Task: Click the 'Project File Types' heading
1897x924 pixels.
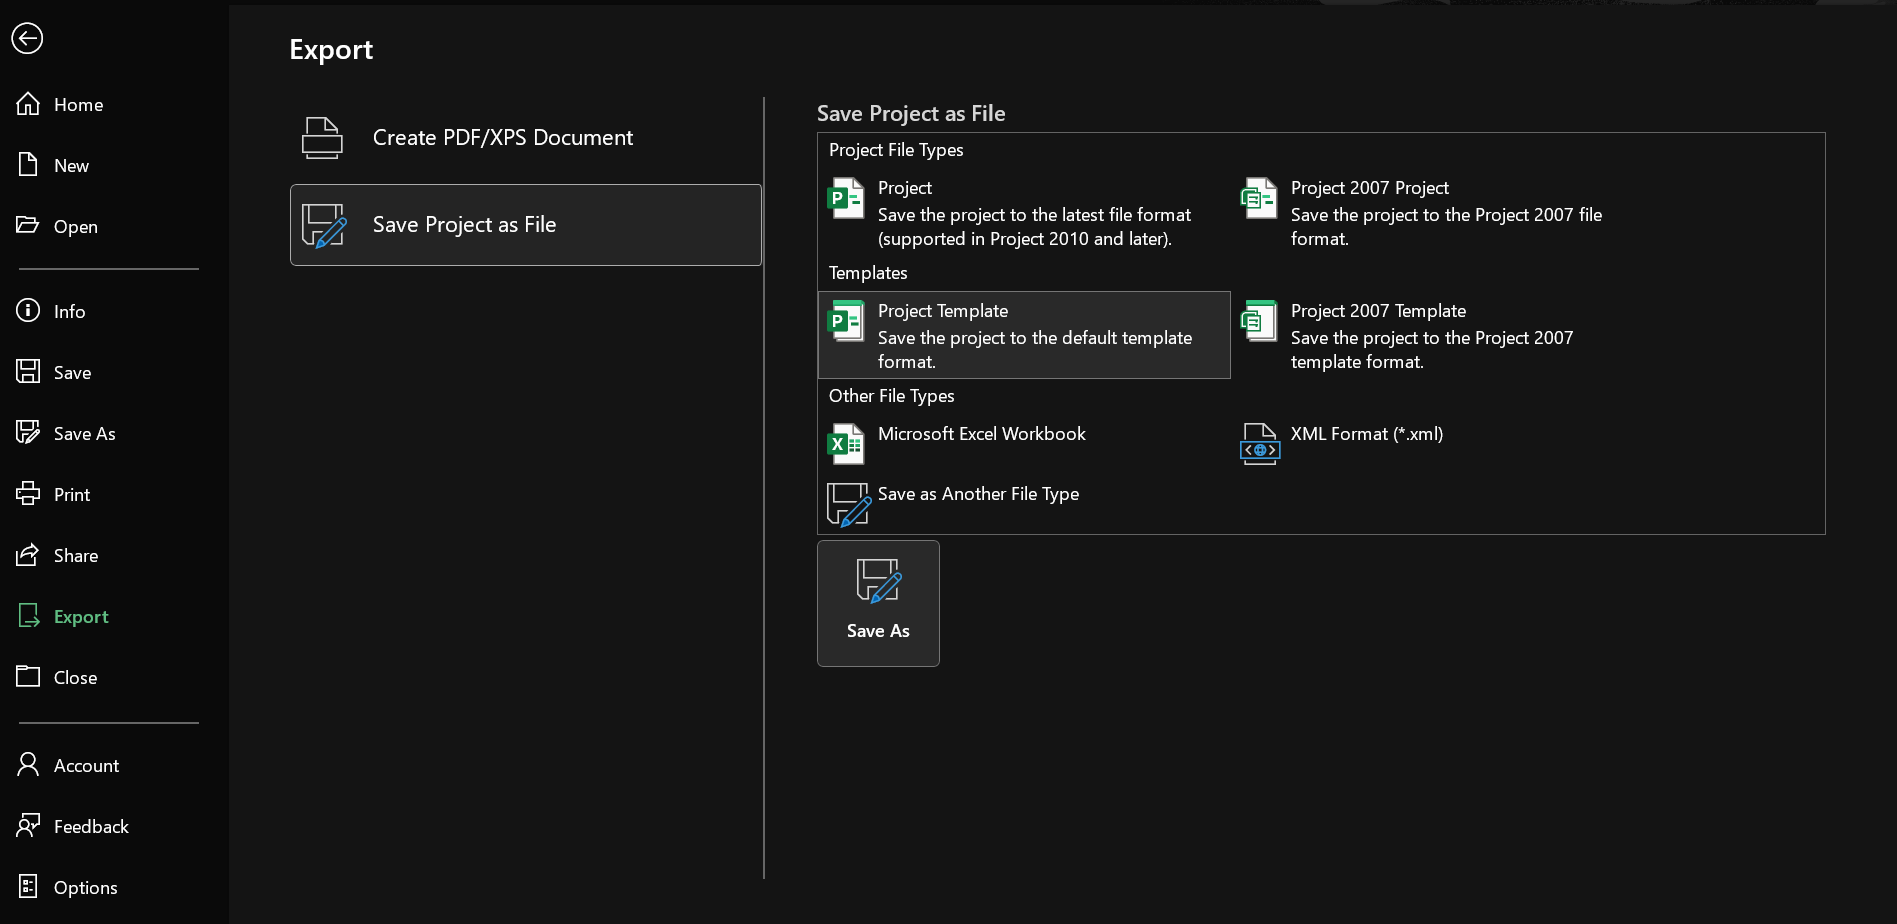Action: click(896, 150)
